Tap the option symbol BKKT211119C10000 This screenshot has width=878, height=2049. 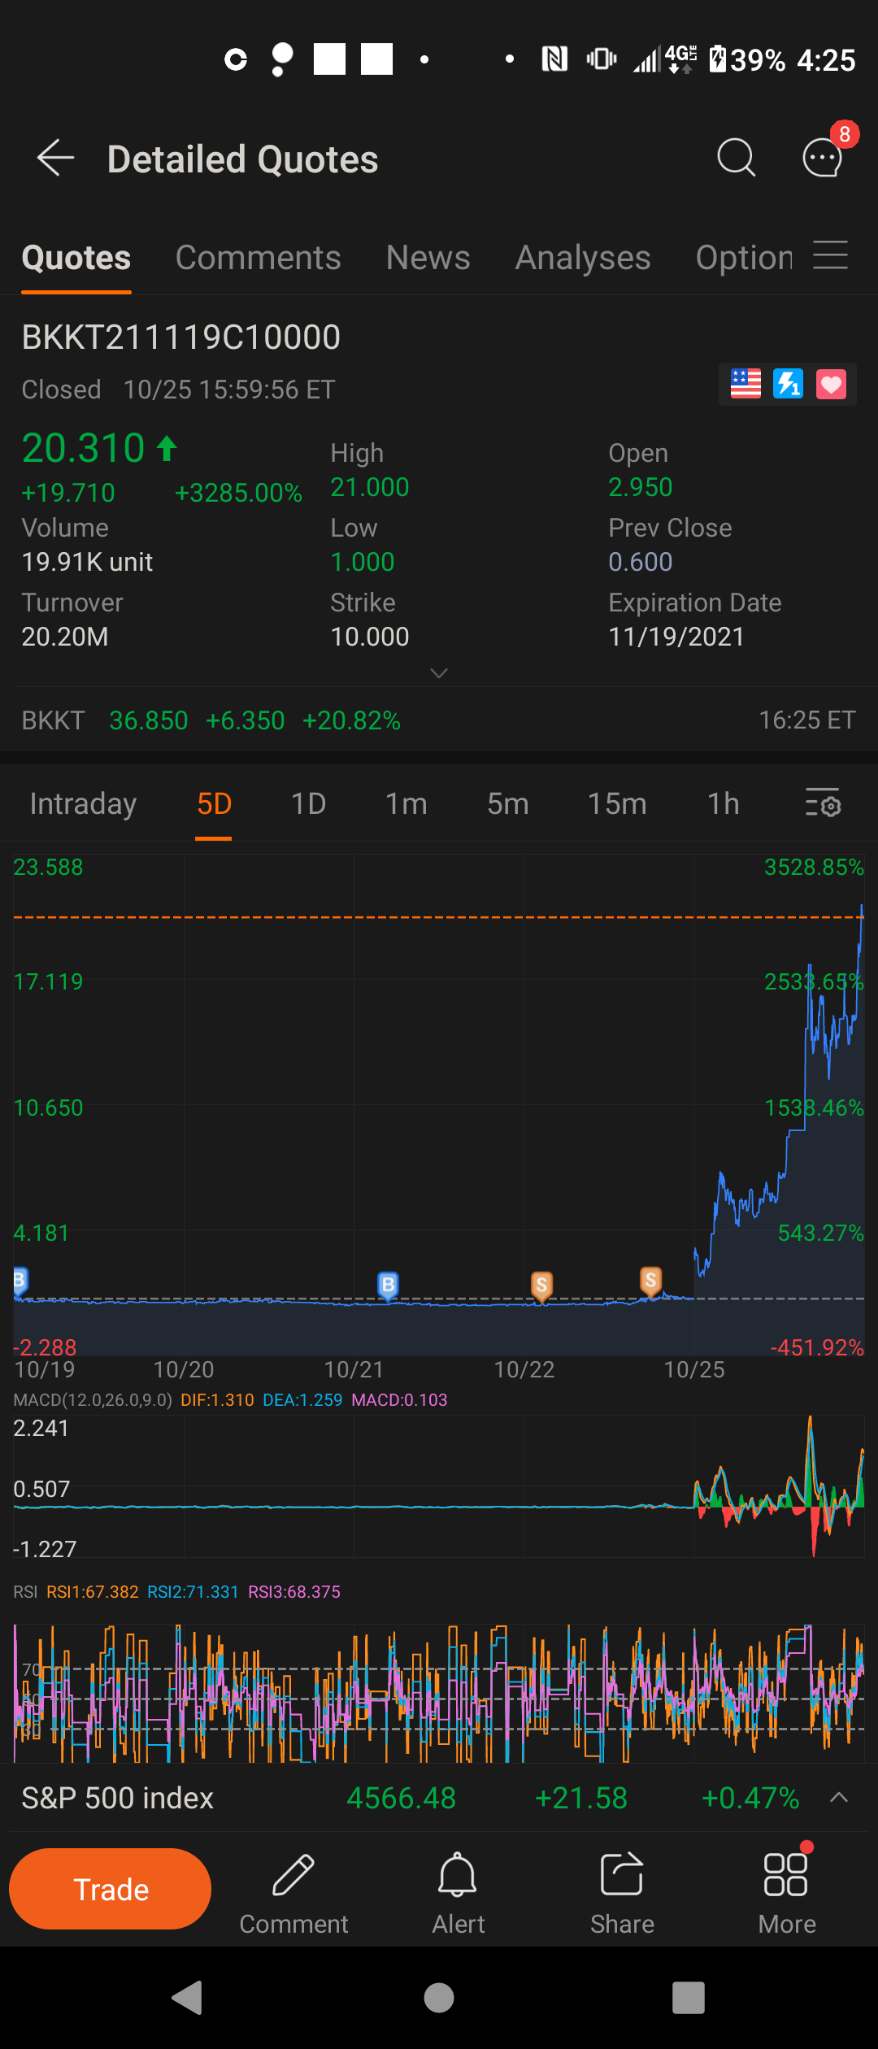pyautogui.click(x=181, y=338)
